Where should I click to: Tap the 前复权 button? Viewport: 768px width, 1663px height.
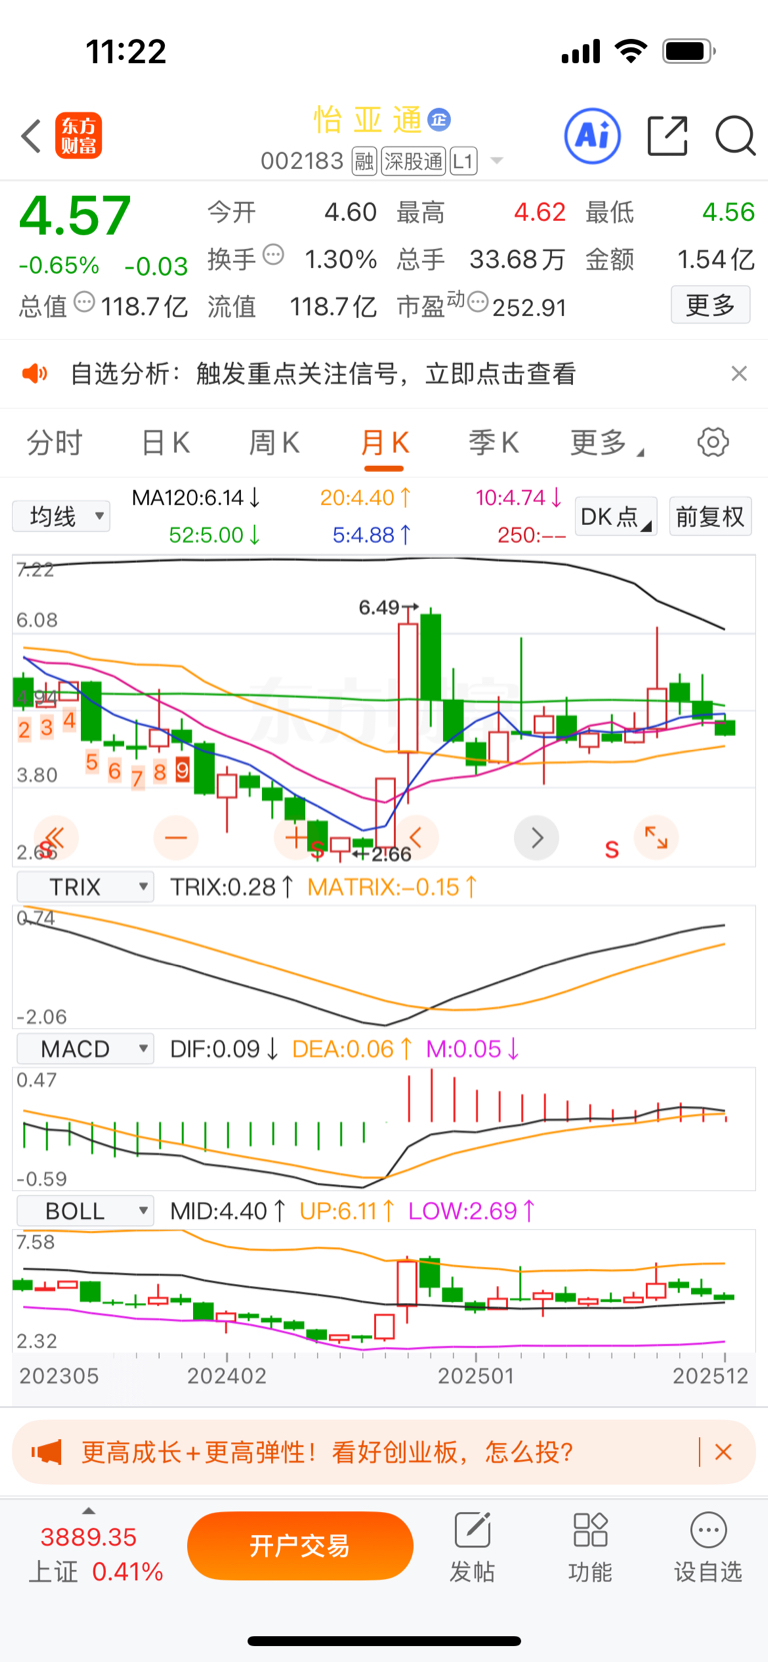pos(710,516)
